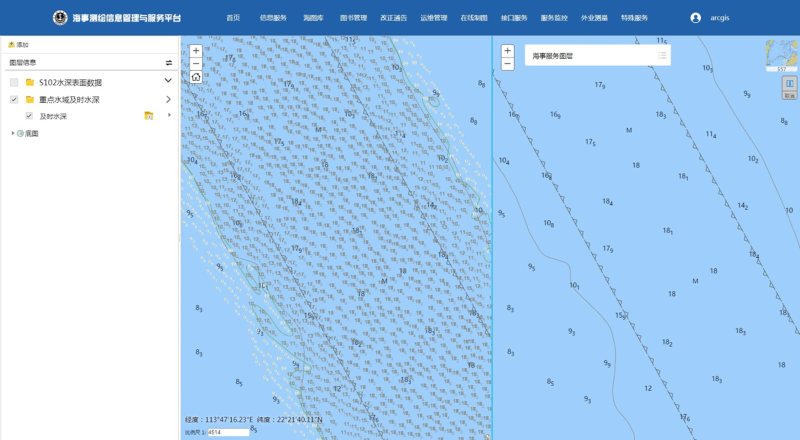Image resolution: width=800 pixels, height=440 pixels.
Task: Click the 添加 label to add layer
Action: (x=22, y=45)
